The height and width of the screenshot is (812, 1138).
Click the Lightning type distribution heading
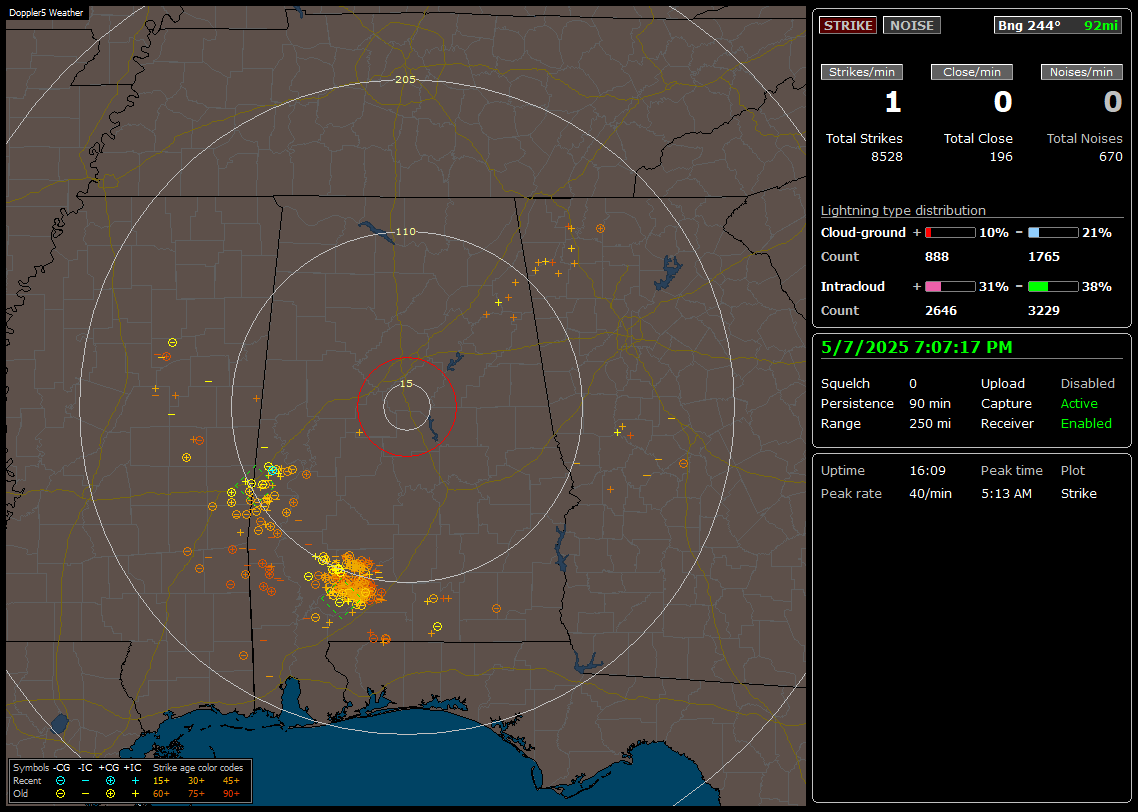(x=903, y=210)
